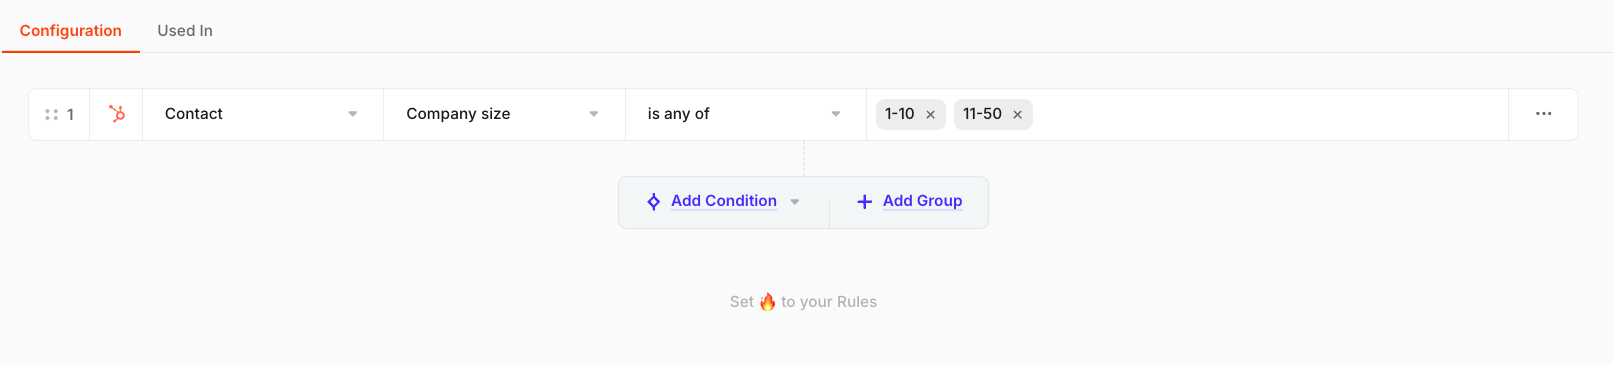This screenshot has width=1613, height=365.
Task: Expand the Contact object dropdown
Action: click(x=263, y=114)
